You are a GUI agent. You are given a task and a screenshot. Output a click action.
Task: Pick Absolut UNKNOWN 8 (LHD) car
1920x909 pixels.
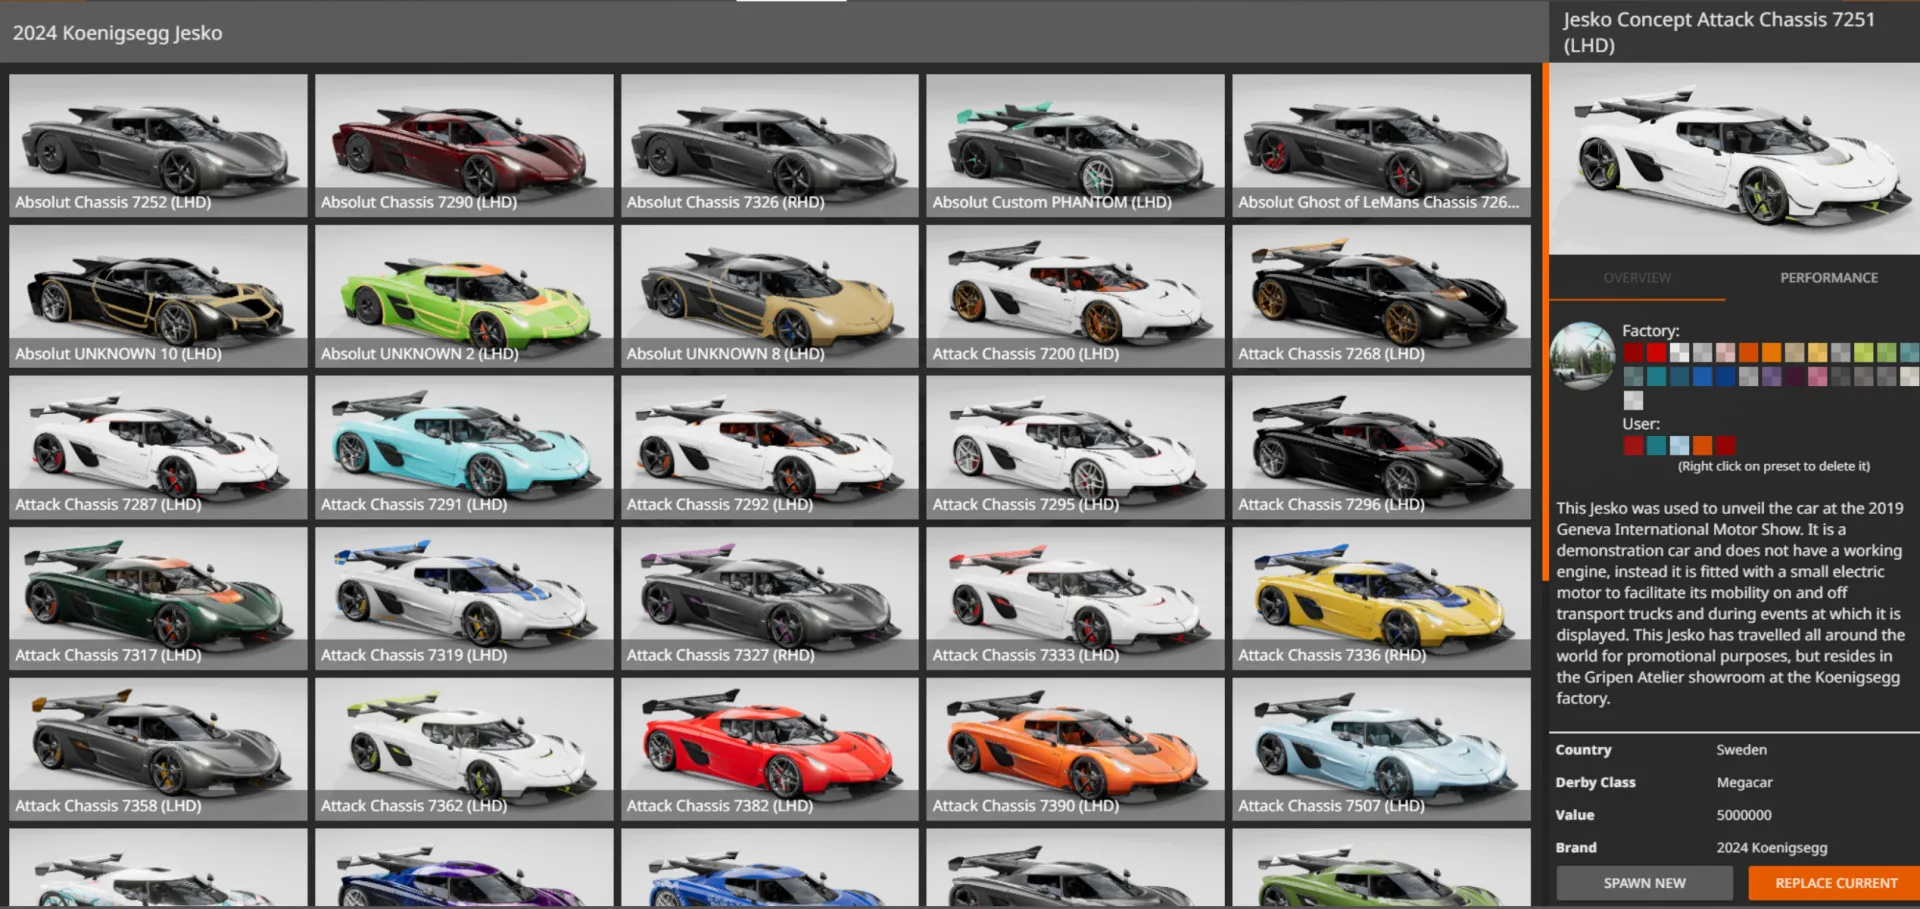coord(770,296)
